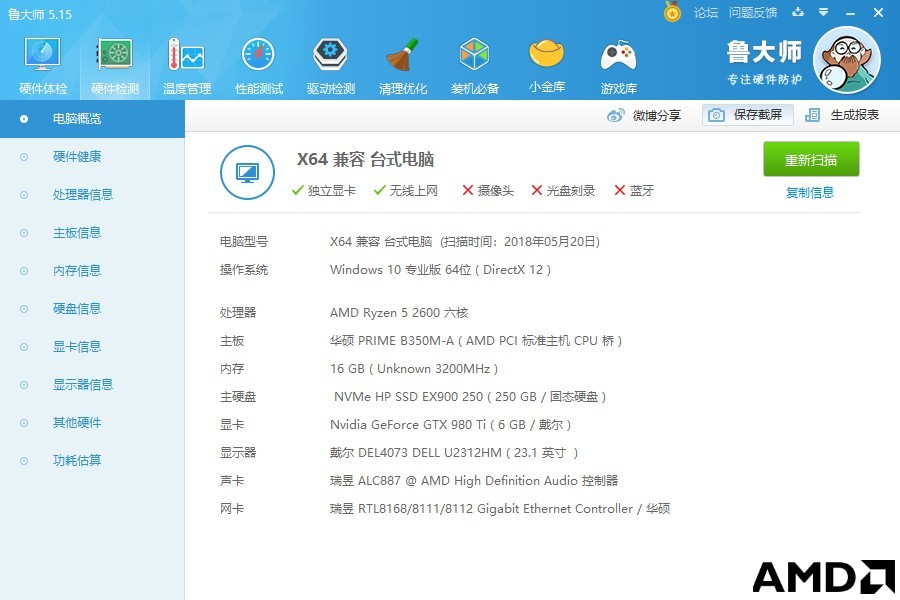Close the 鲁大师 window
Viewport: 900px width, 600px height.
(x=878, y=13)
